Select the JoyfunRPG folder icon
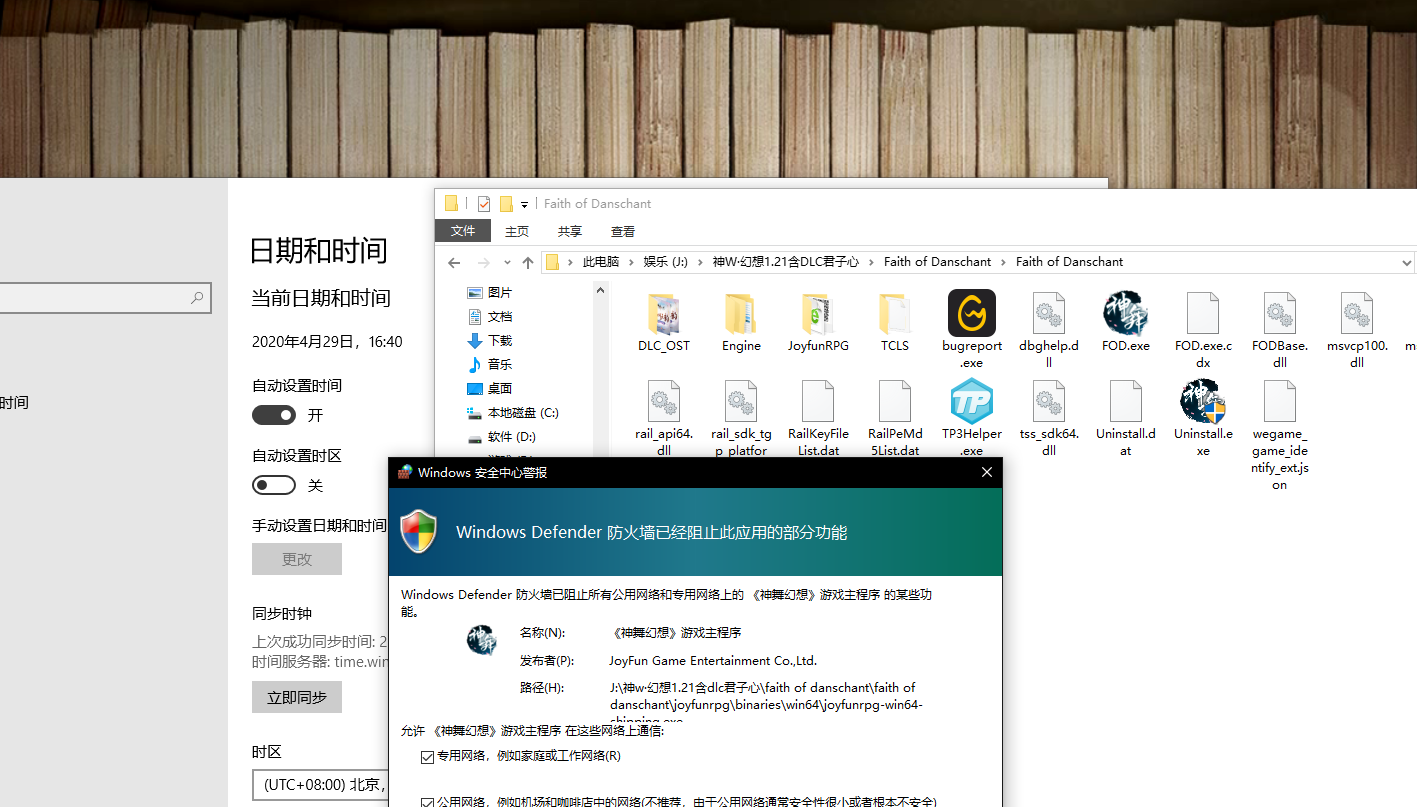 (818, 314)
